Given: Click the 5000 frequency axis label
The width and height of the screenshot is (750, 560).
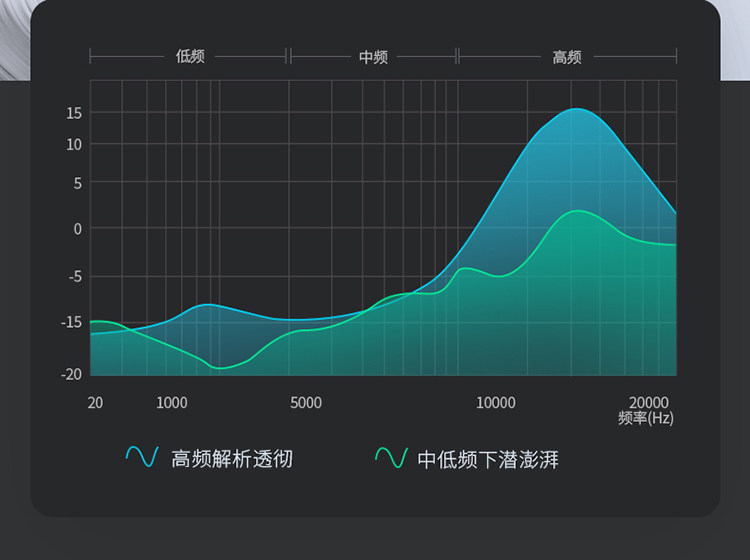Looking at the screenshot, I should pyautogui.click(x=306, y=403).
